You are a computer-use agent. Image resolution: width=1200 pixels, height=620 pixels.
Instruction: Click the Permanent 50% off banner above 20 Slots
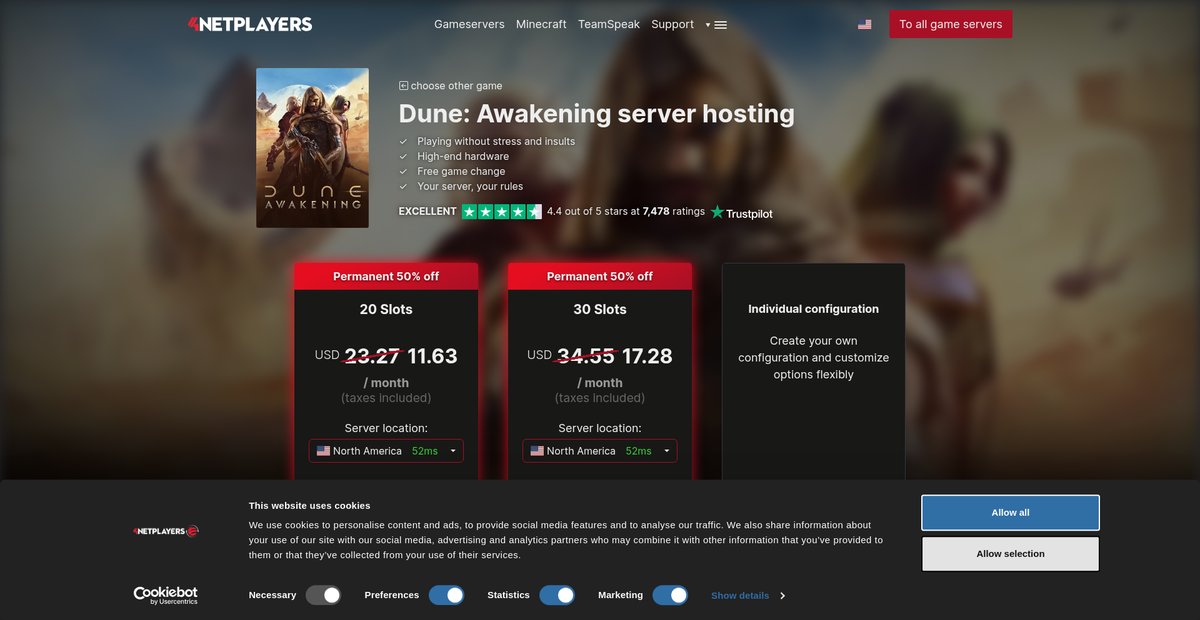point(386,276)
